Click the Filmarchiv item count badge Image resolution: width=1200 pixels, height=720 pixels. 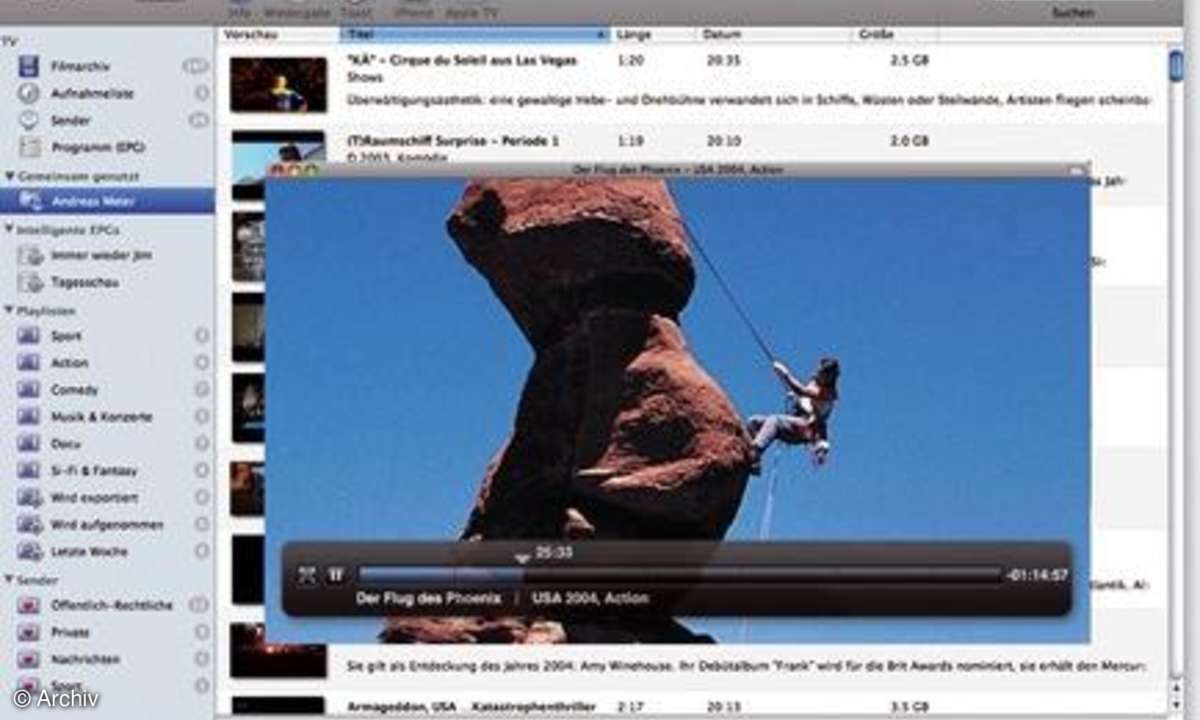point(195,66)
